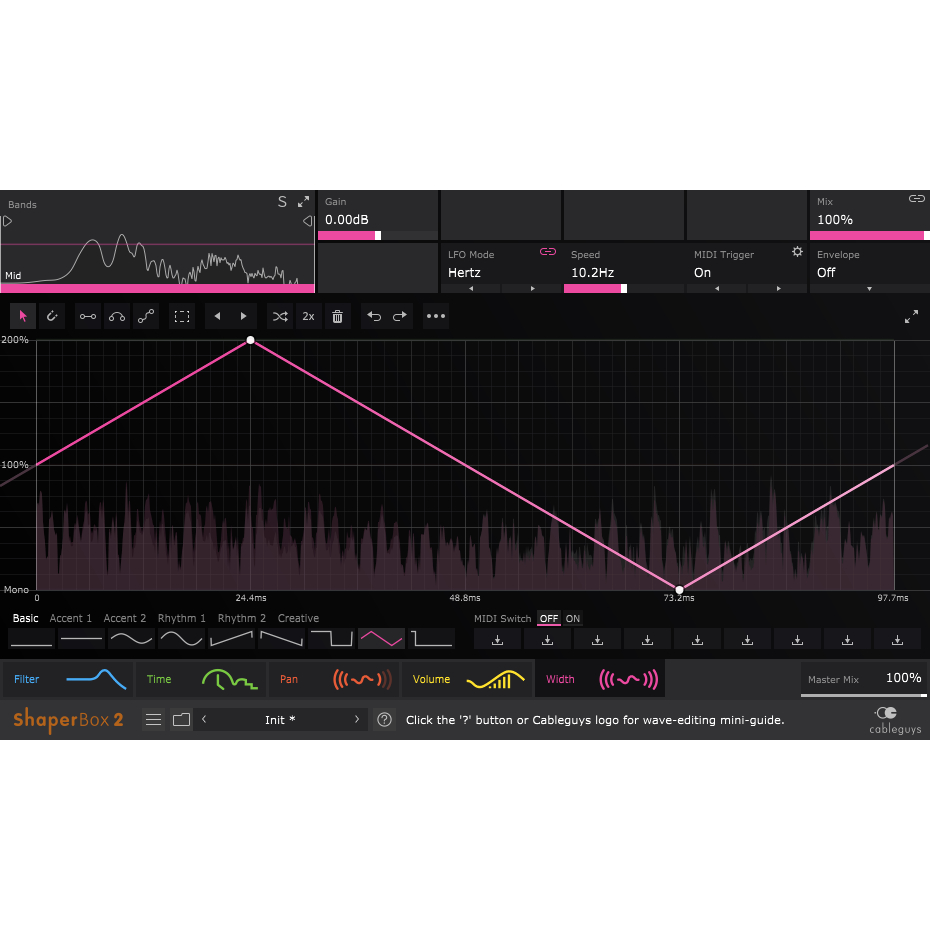Double the wave with the 2x button
This screenshot has height=930, width=930.
pos(308,316)
